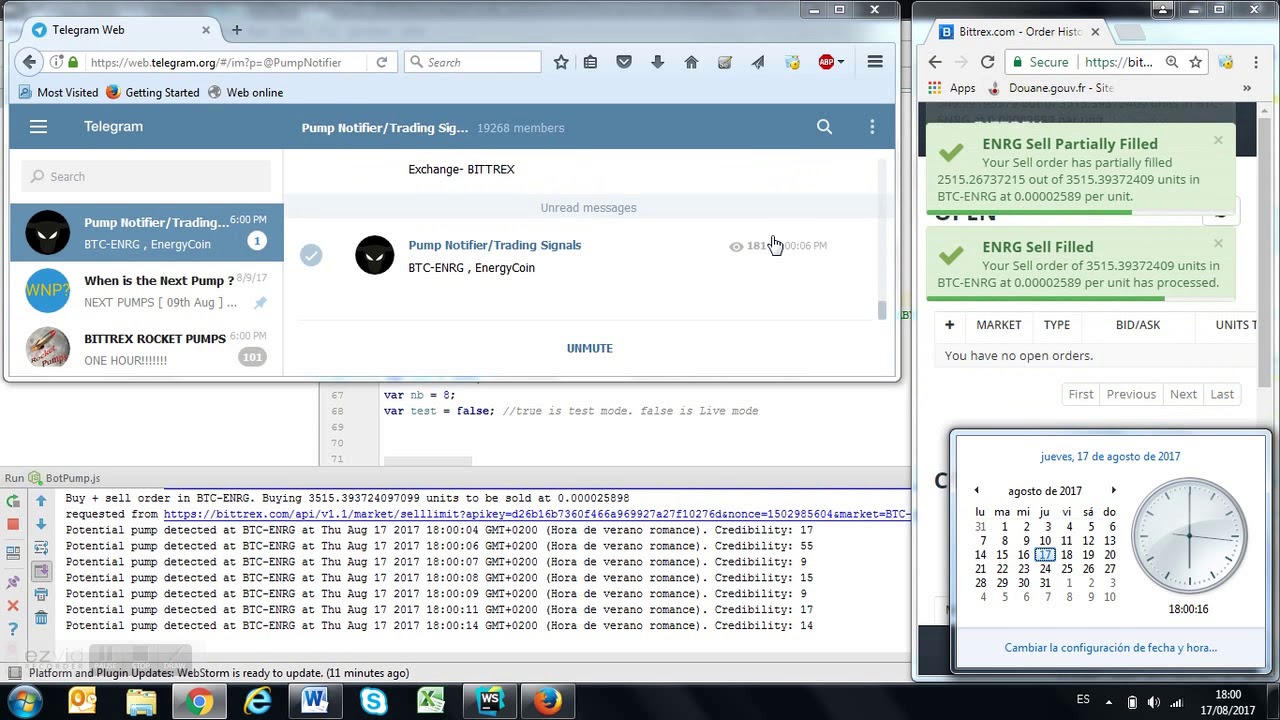Viewport: 1280px width, 720px height.
Task: Open the Pocket icon in Firefox
Action: [624, 62]
